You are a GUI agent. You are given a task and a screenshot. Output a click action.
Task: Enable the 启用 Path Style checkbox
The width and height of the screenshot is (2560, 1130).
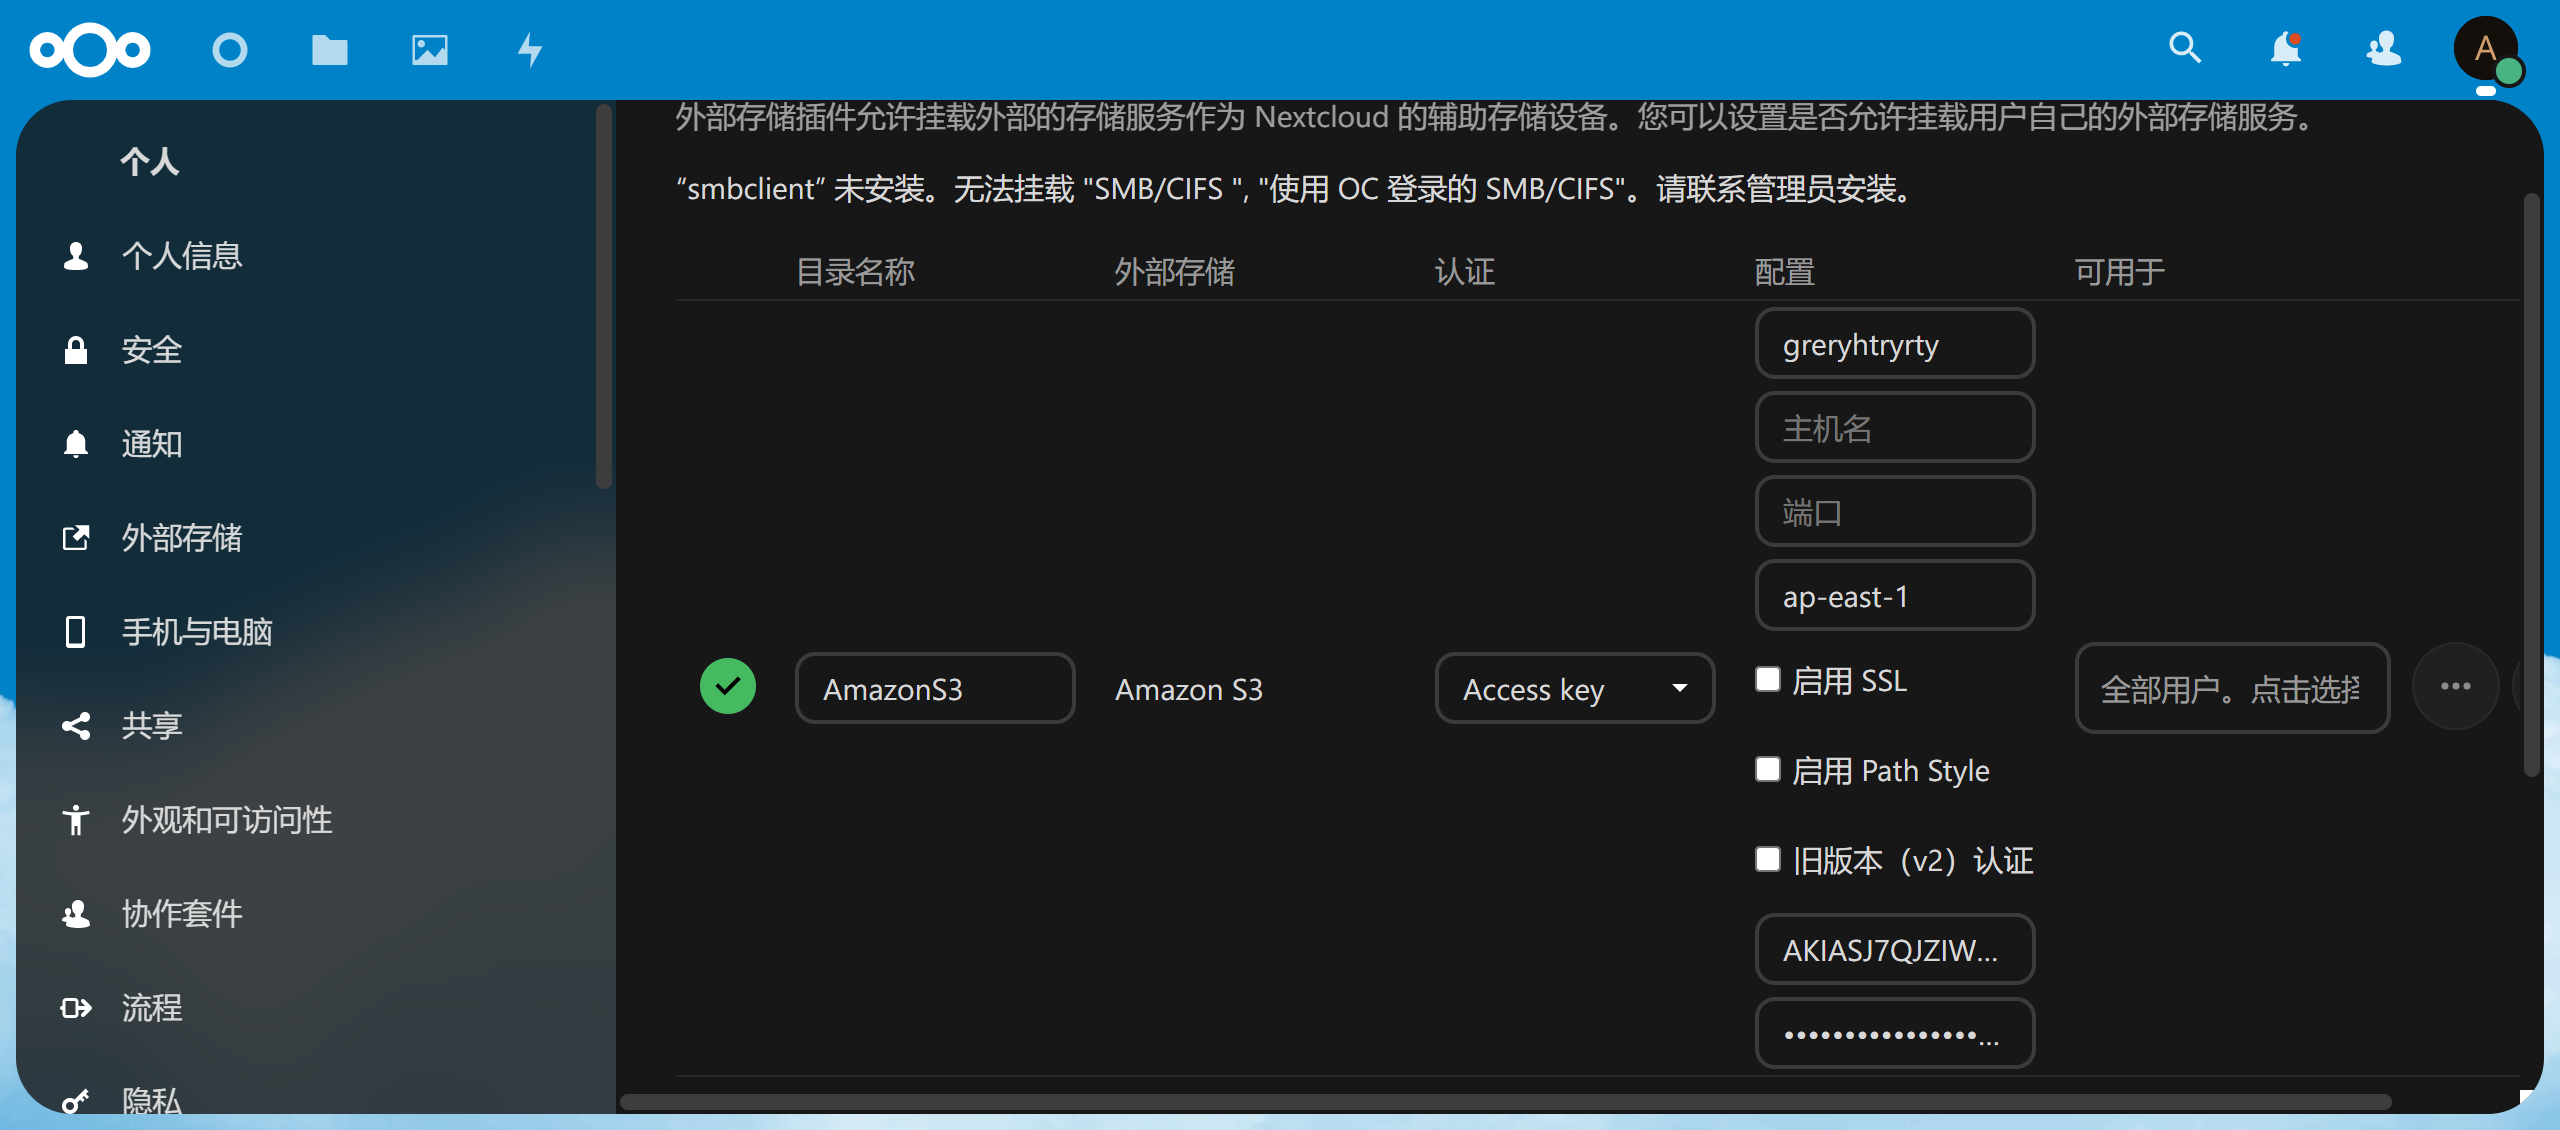tap(1768, 770)
